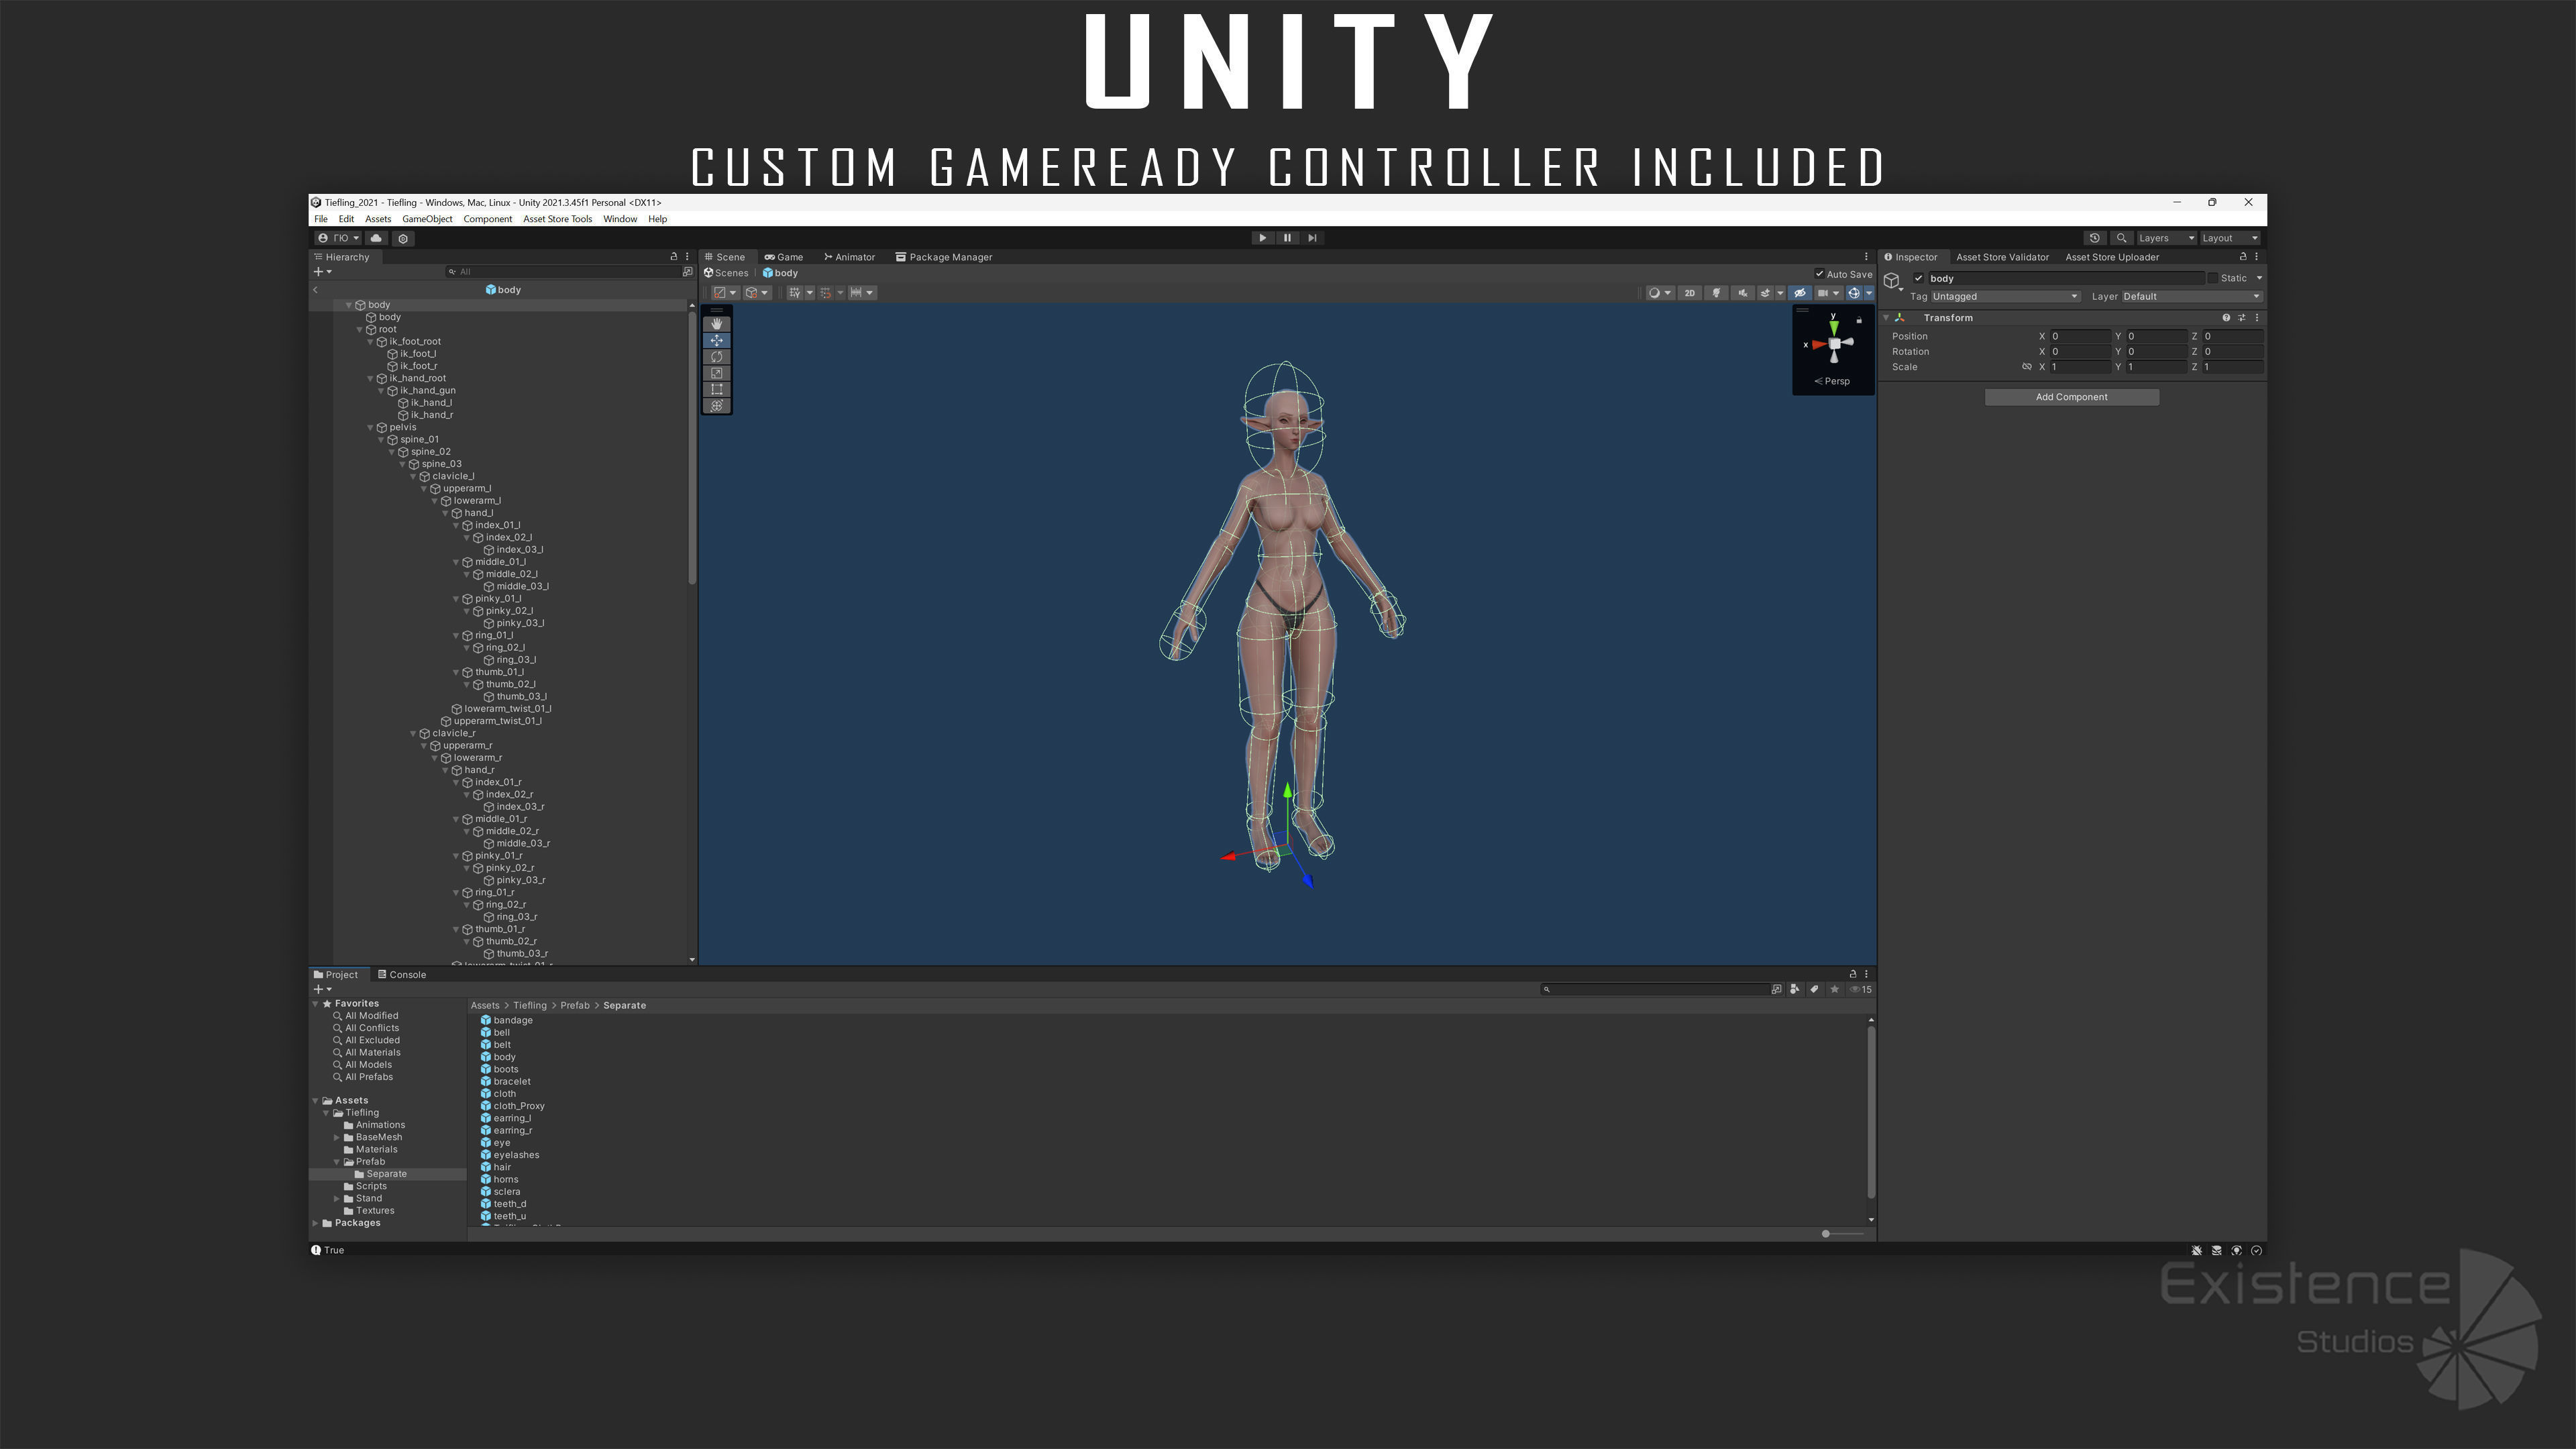The width and height of the screenshot is (2576, 1449).
Task: Click the Play button
Action: click(x=1262, y=238)
